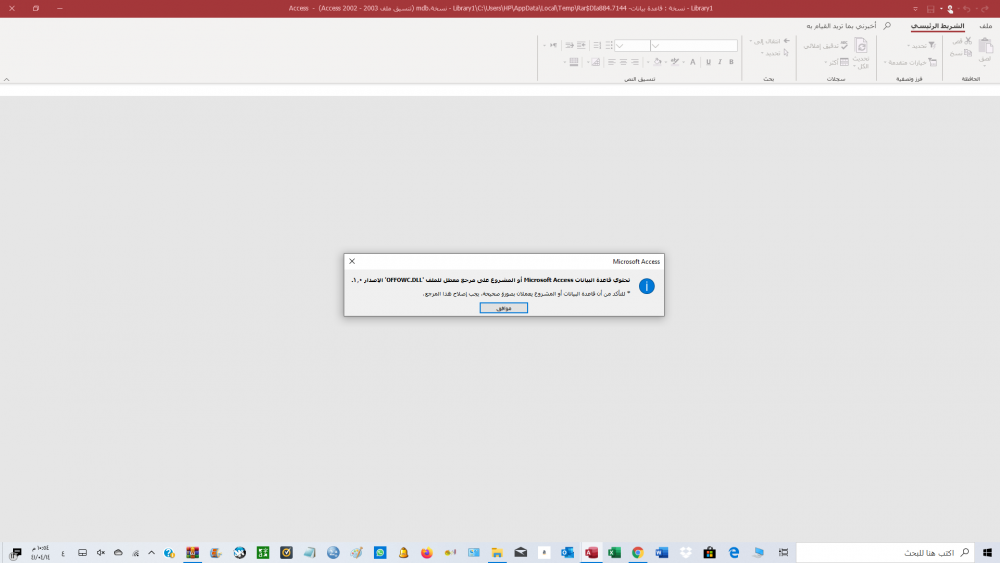Open Mail app from taskbar
This screenshot has height=563, width=1000.
520,553
